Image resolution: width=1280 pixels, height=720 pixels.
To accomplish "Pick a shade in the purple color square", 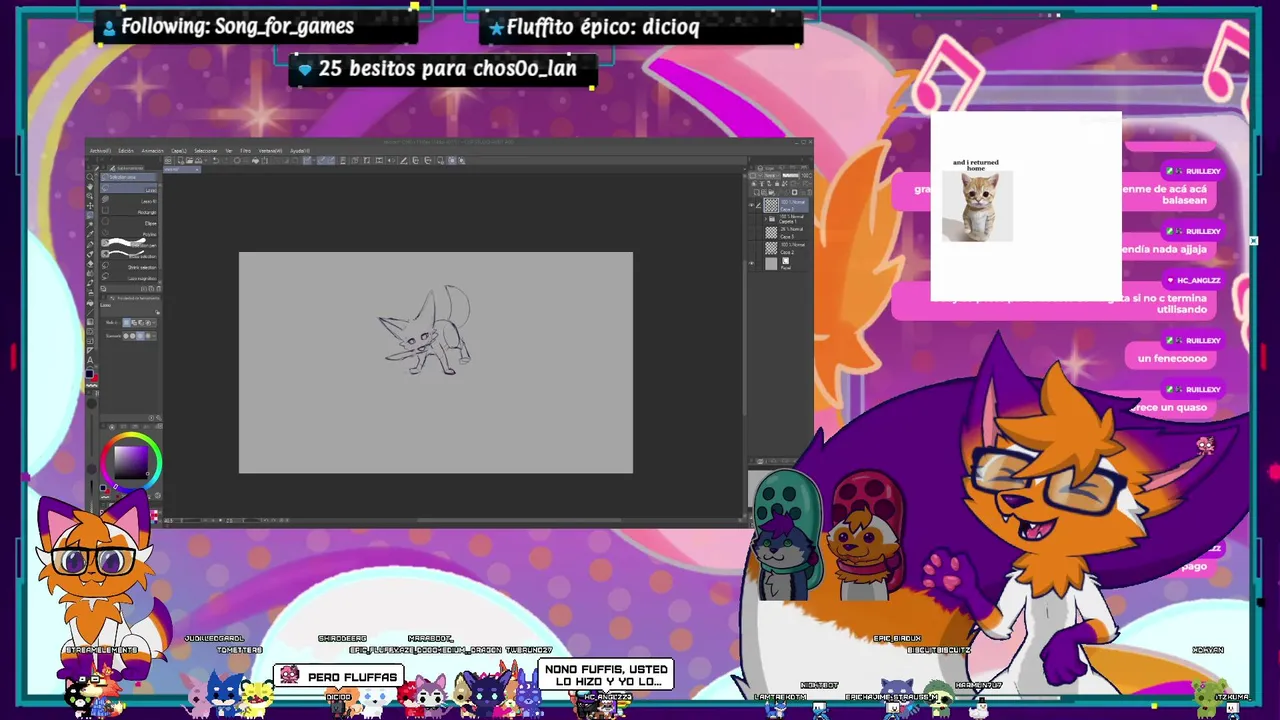I will (131, 463).
